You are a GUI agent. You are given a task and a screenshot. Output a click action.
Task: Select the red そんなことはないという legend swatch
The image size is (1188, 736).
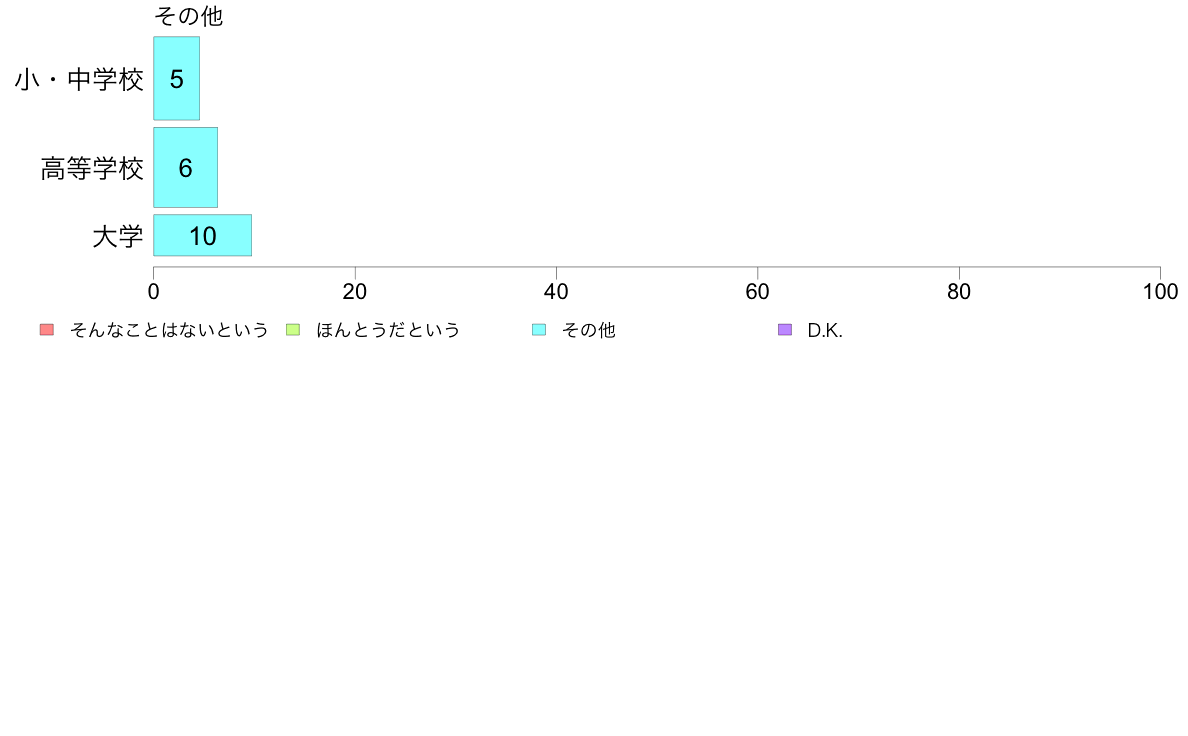click(x=47, y=330)
